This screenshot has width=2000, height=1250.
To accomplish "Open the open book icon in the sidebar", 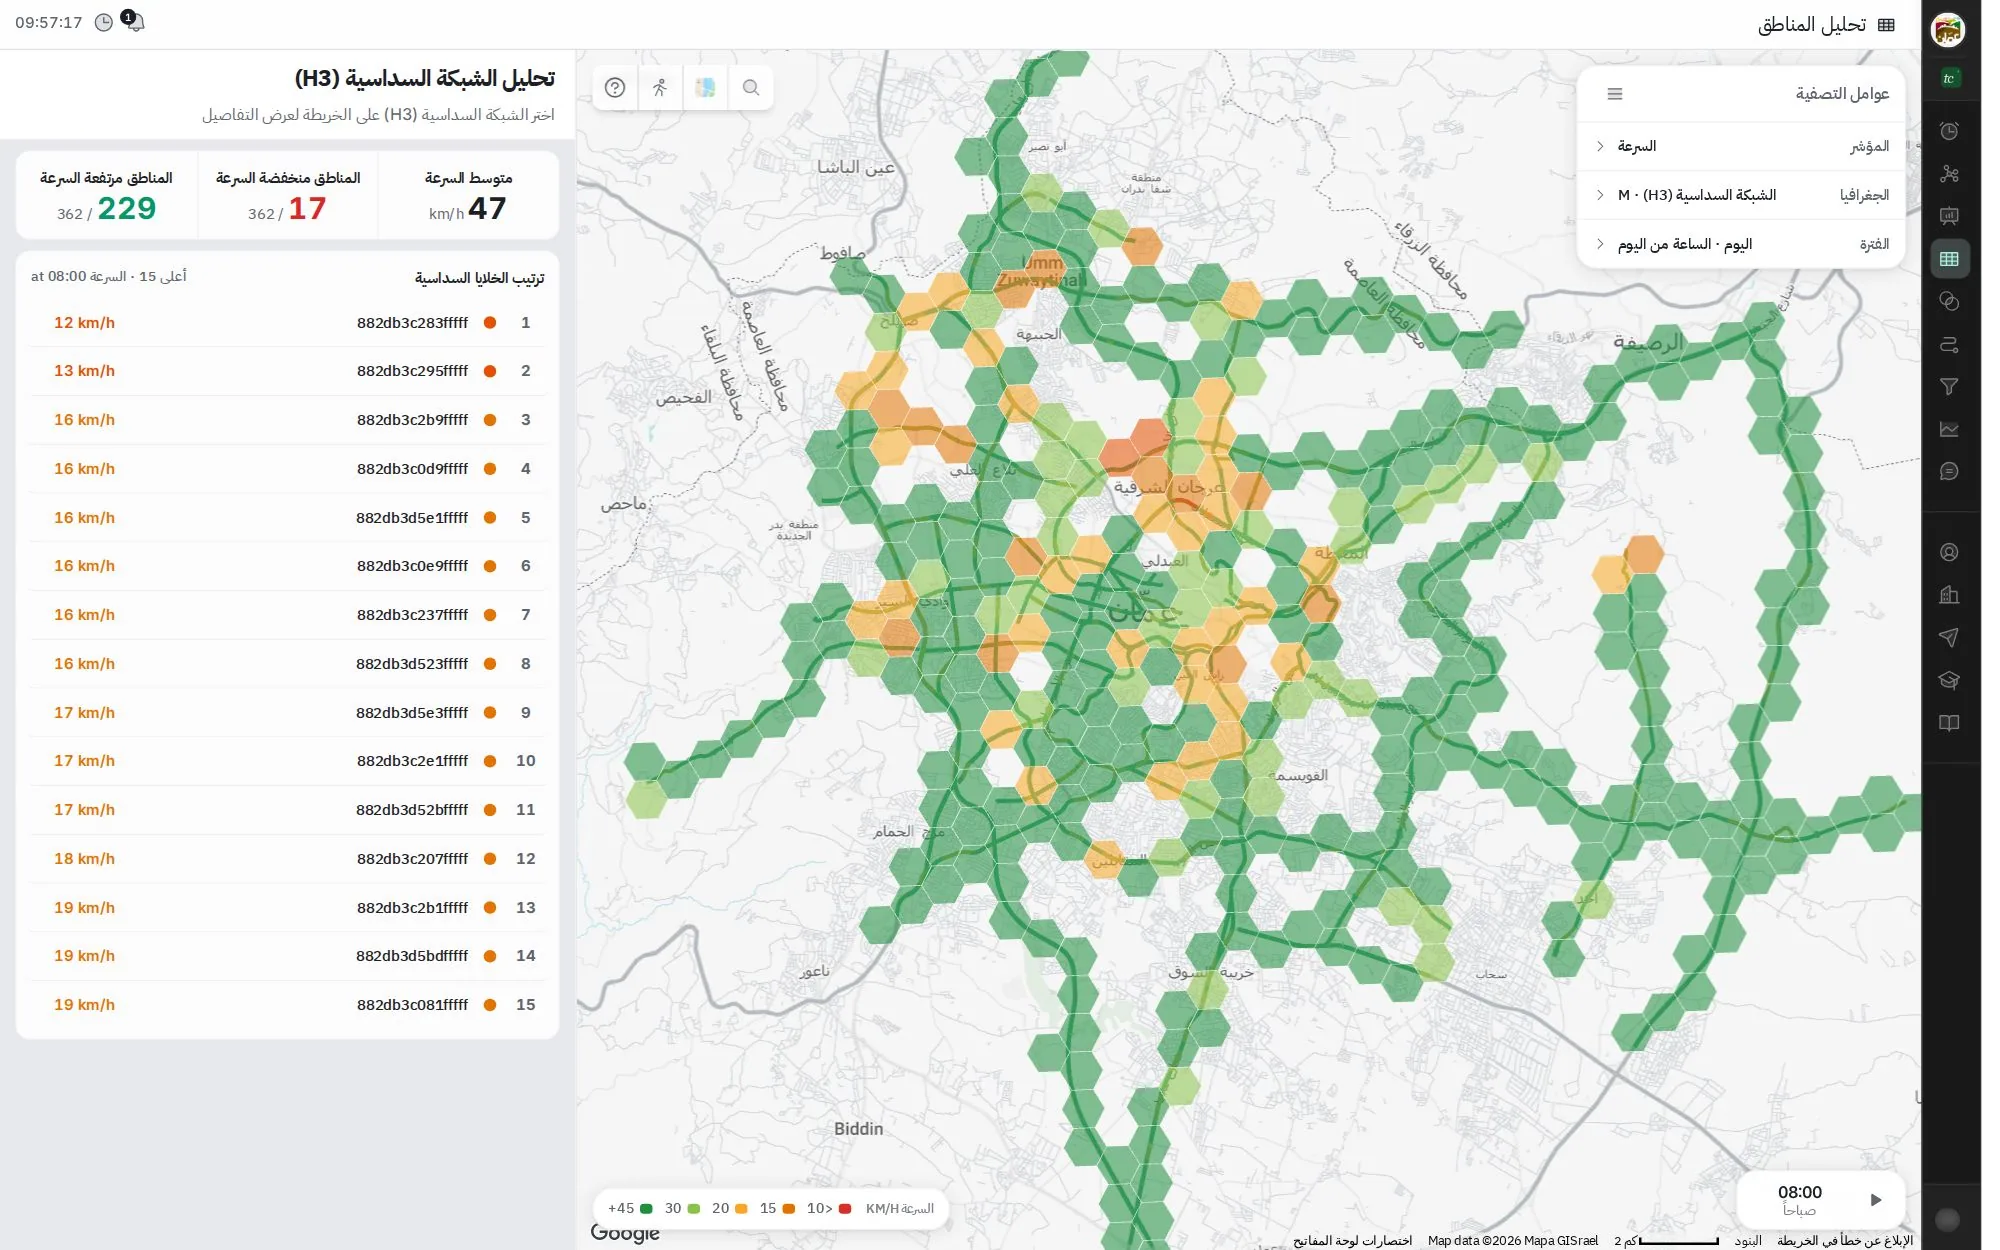I will pyautogui.click(x=1949, y=722).
